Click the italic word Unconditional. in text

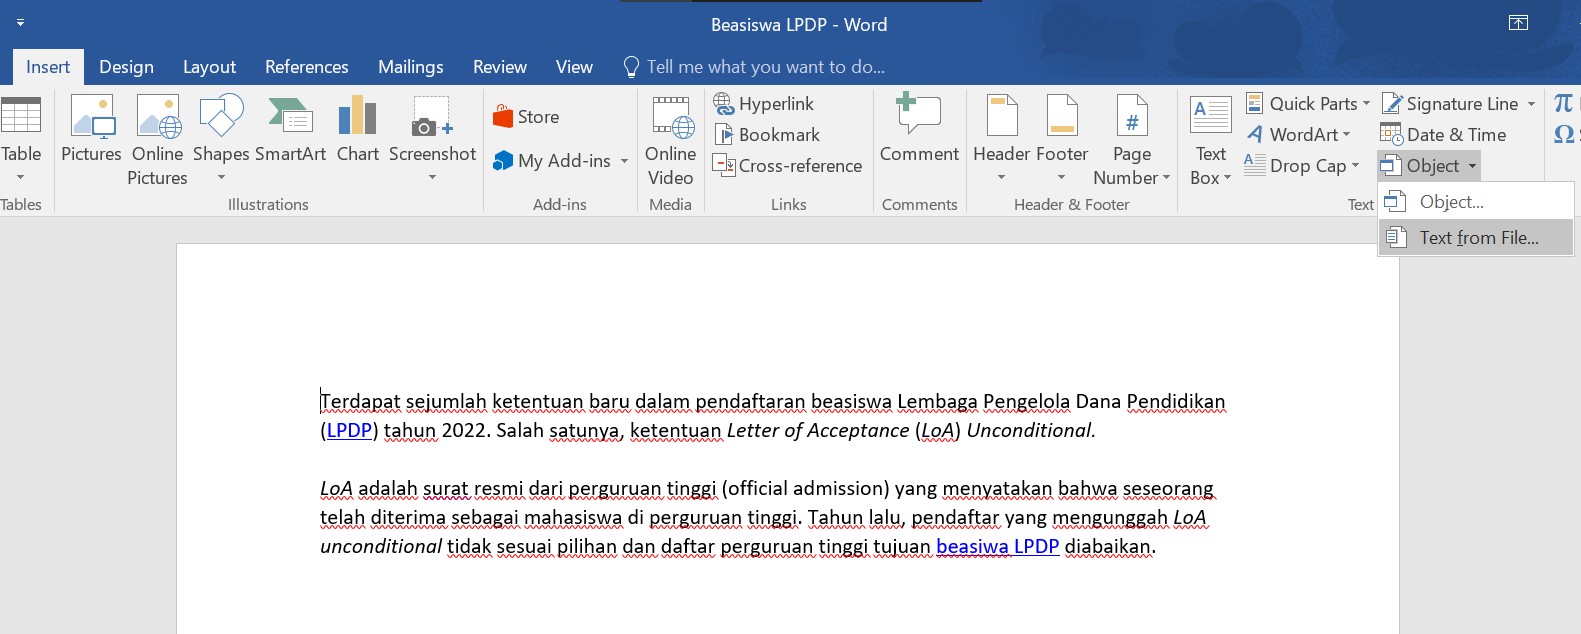(1031, 431)
